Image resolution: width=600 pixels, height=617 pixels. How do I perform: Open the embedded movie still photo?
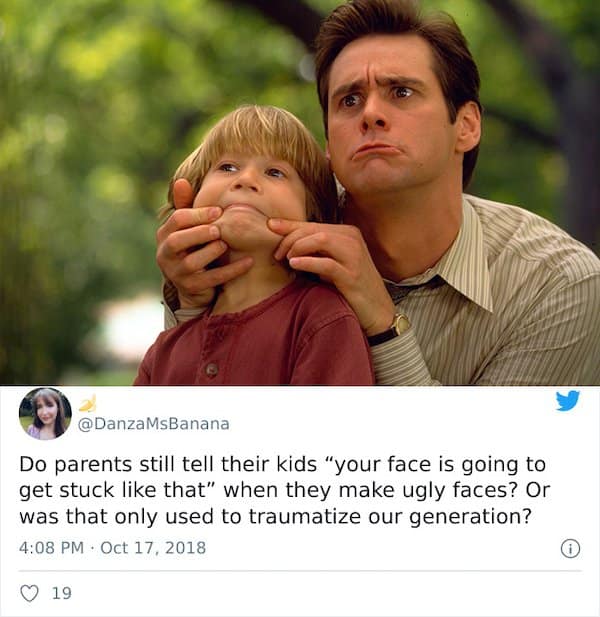(x=300, y=192)
